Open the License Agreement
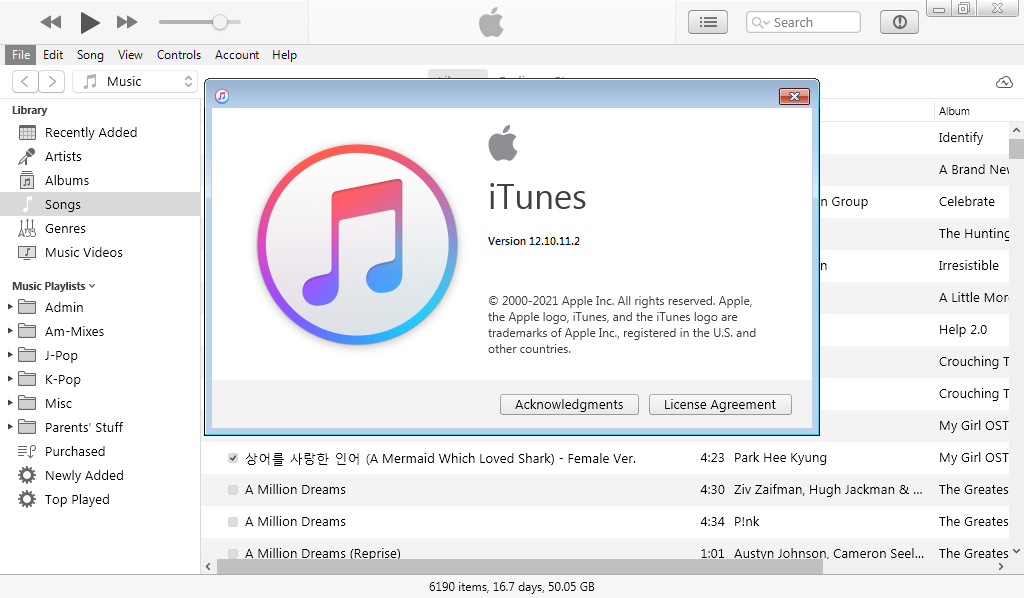 click(x=719, y=404)
